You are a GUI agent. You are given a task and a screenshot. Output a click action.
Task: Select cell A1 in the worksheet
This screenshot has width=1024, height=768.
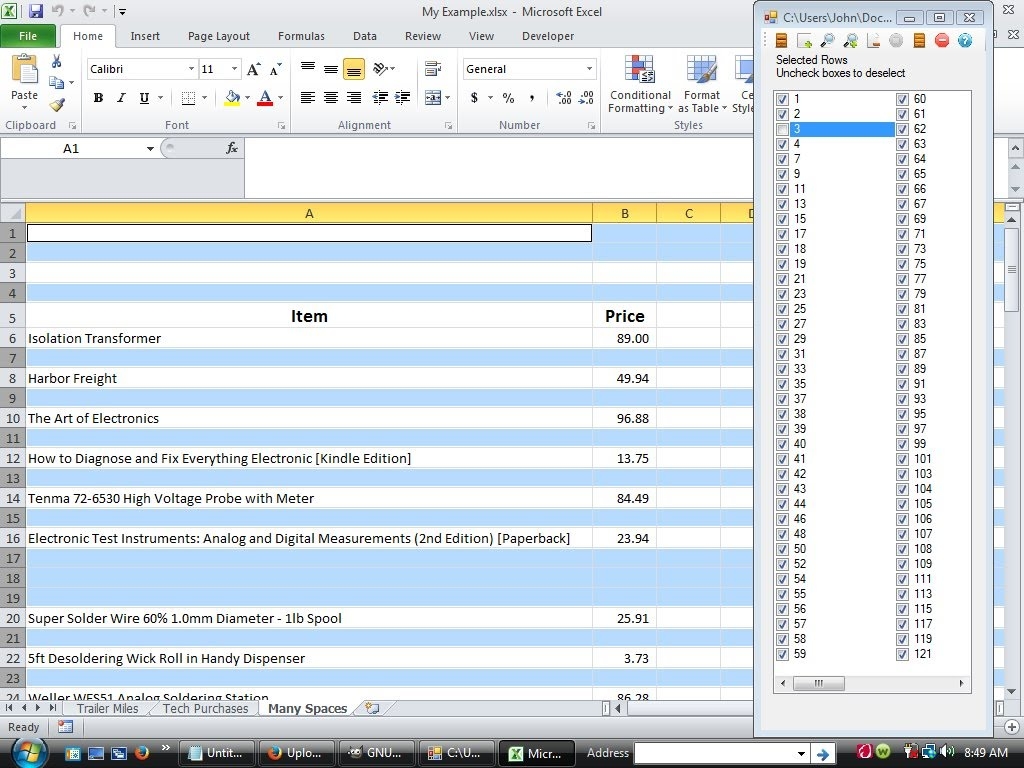[x=309, y=233]
